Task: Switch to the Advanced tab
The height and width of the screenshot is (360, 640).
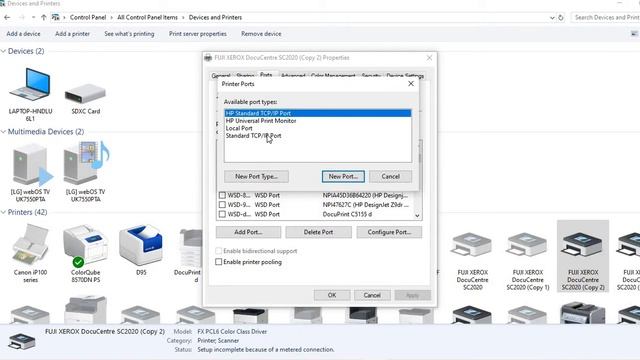Action: 293,76
